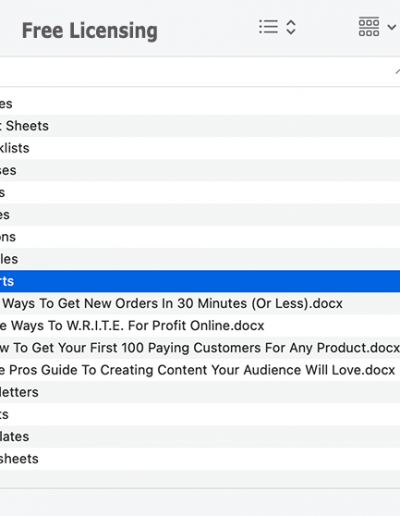Viewport: 400px width, 516px height.
Task: Open the view mode up-down chevron
Action: coord(291,27)
